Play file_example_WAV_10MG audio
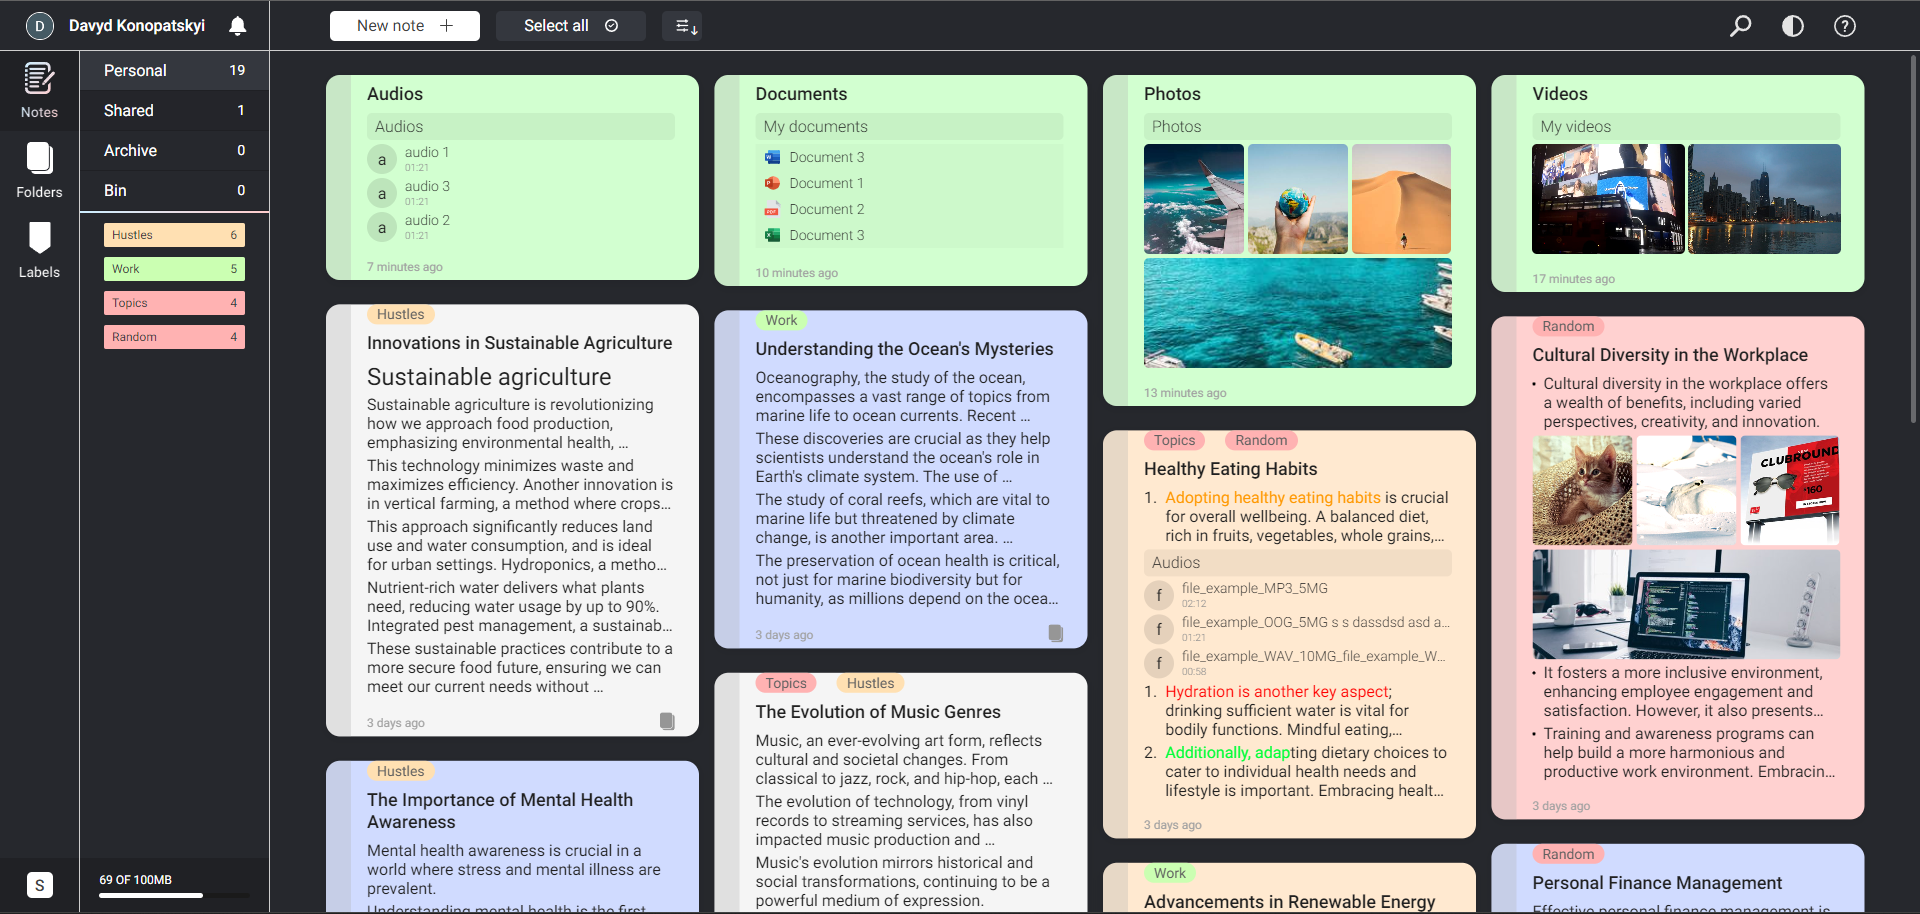Screen dimensions: 1920x914 [1159, 663]
